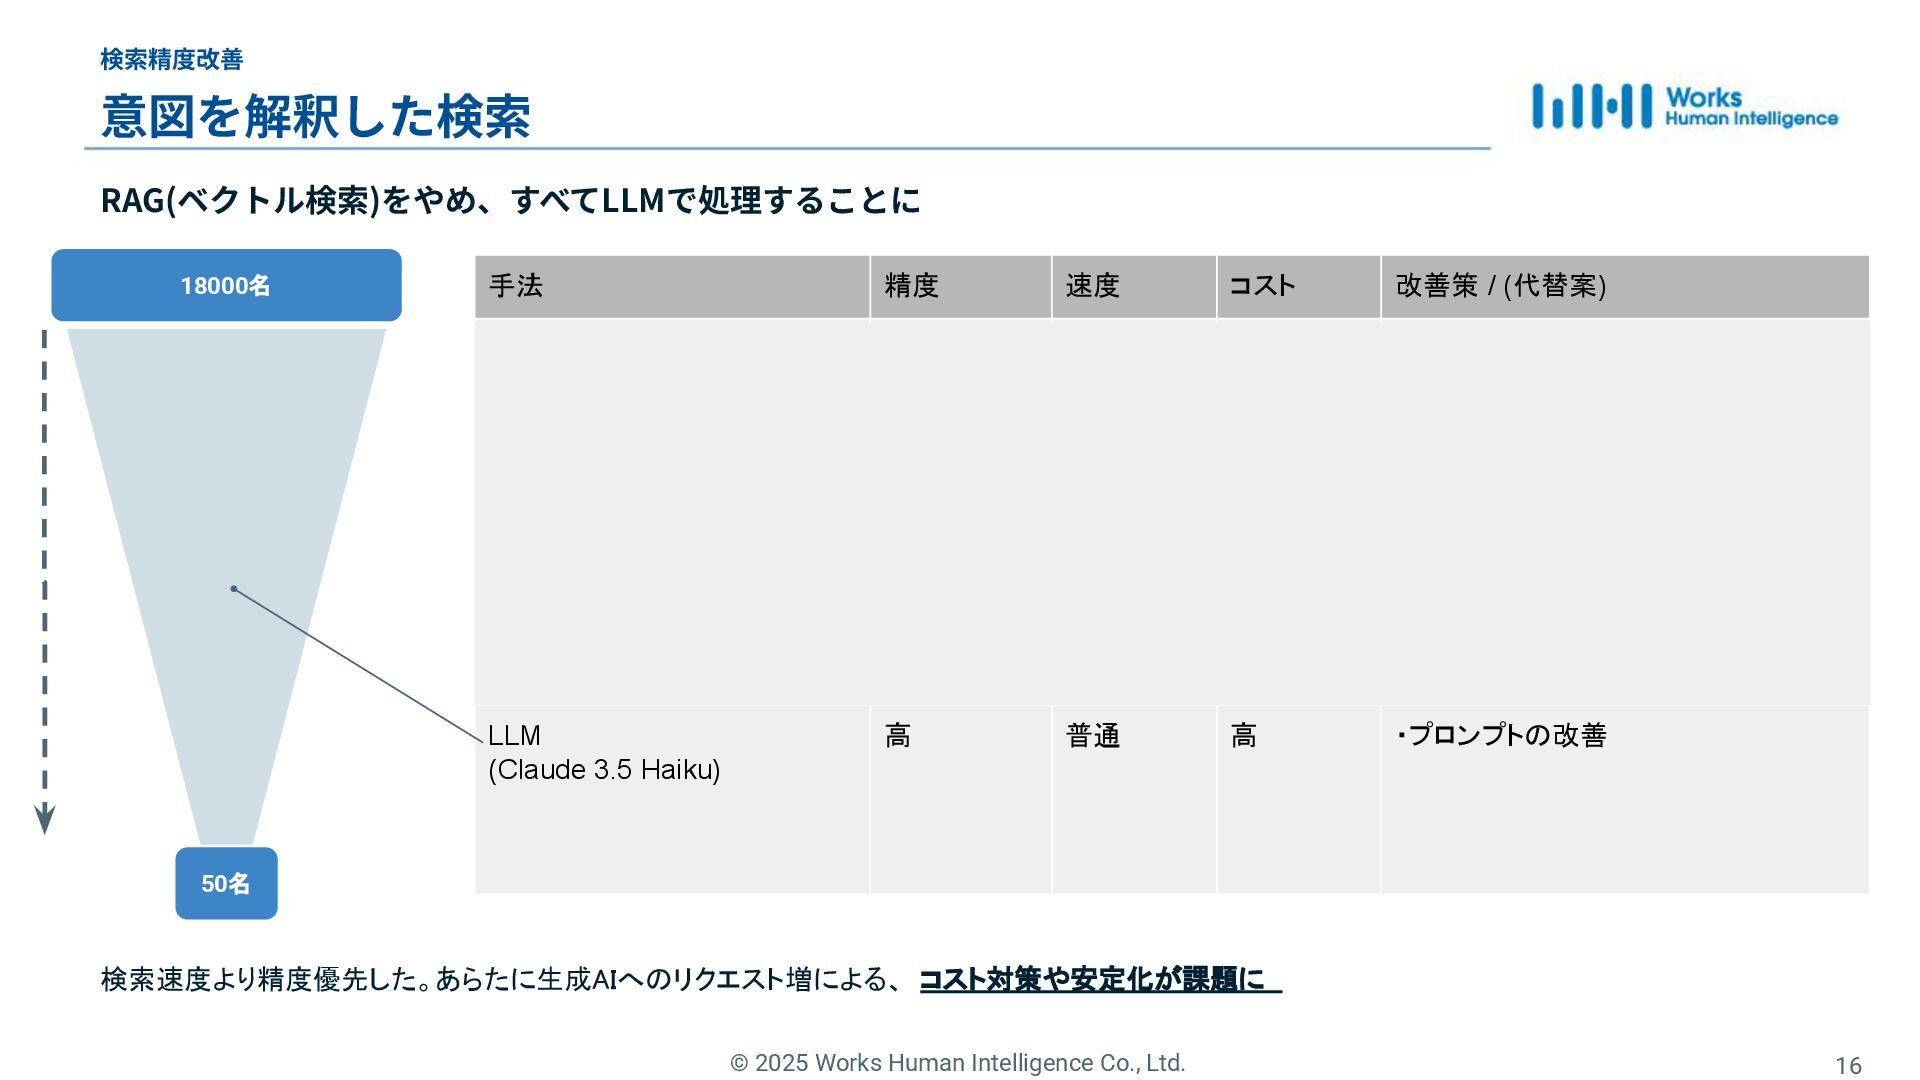Click the blue 50名 box
1920x1080 pixels.
pos(226,883)
